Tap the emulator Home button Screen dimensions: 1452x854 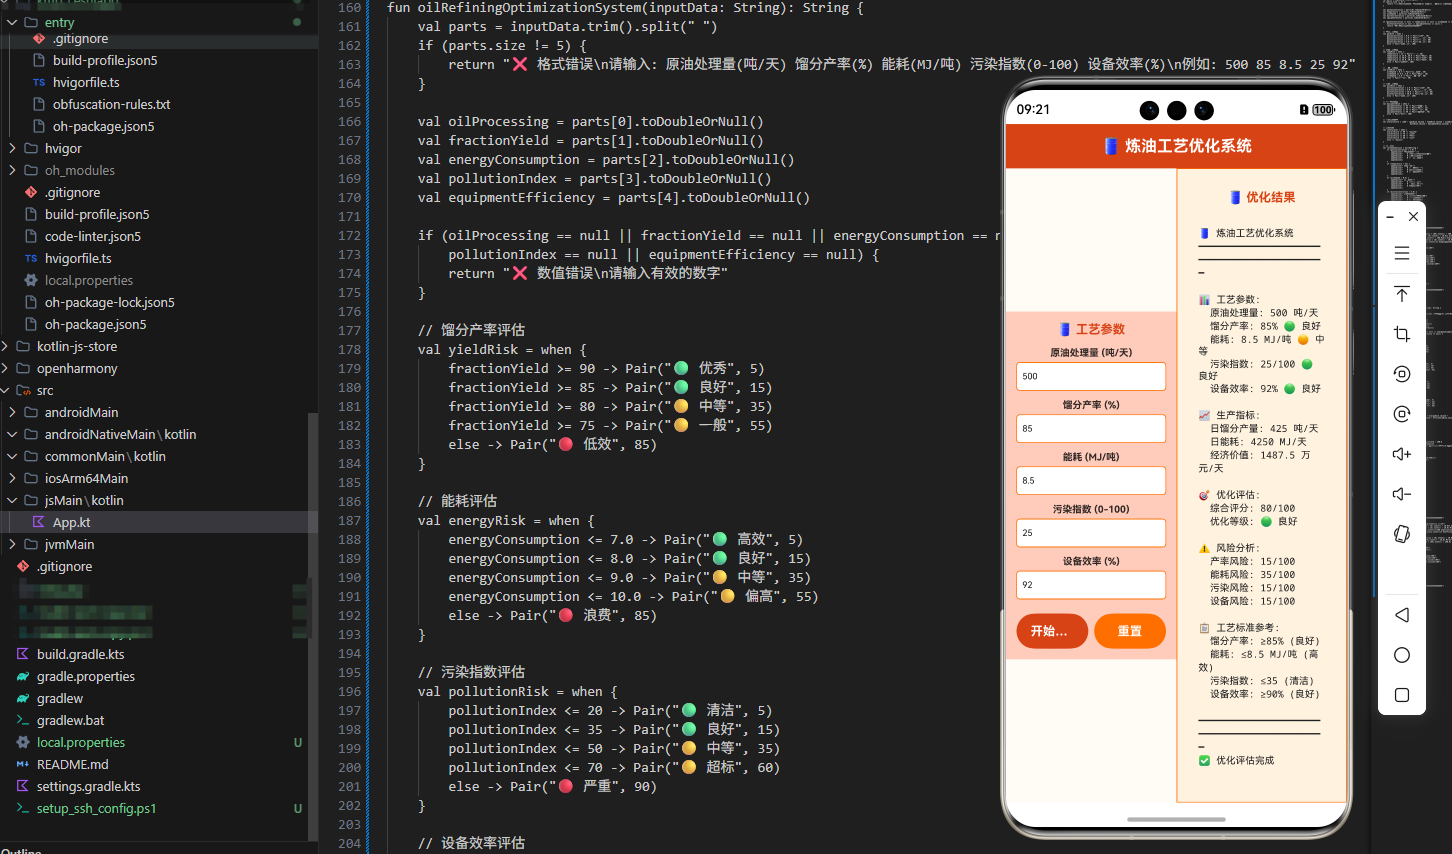[x=1402, y=655]
